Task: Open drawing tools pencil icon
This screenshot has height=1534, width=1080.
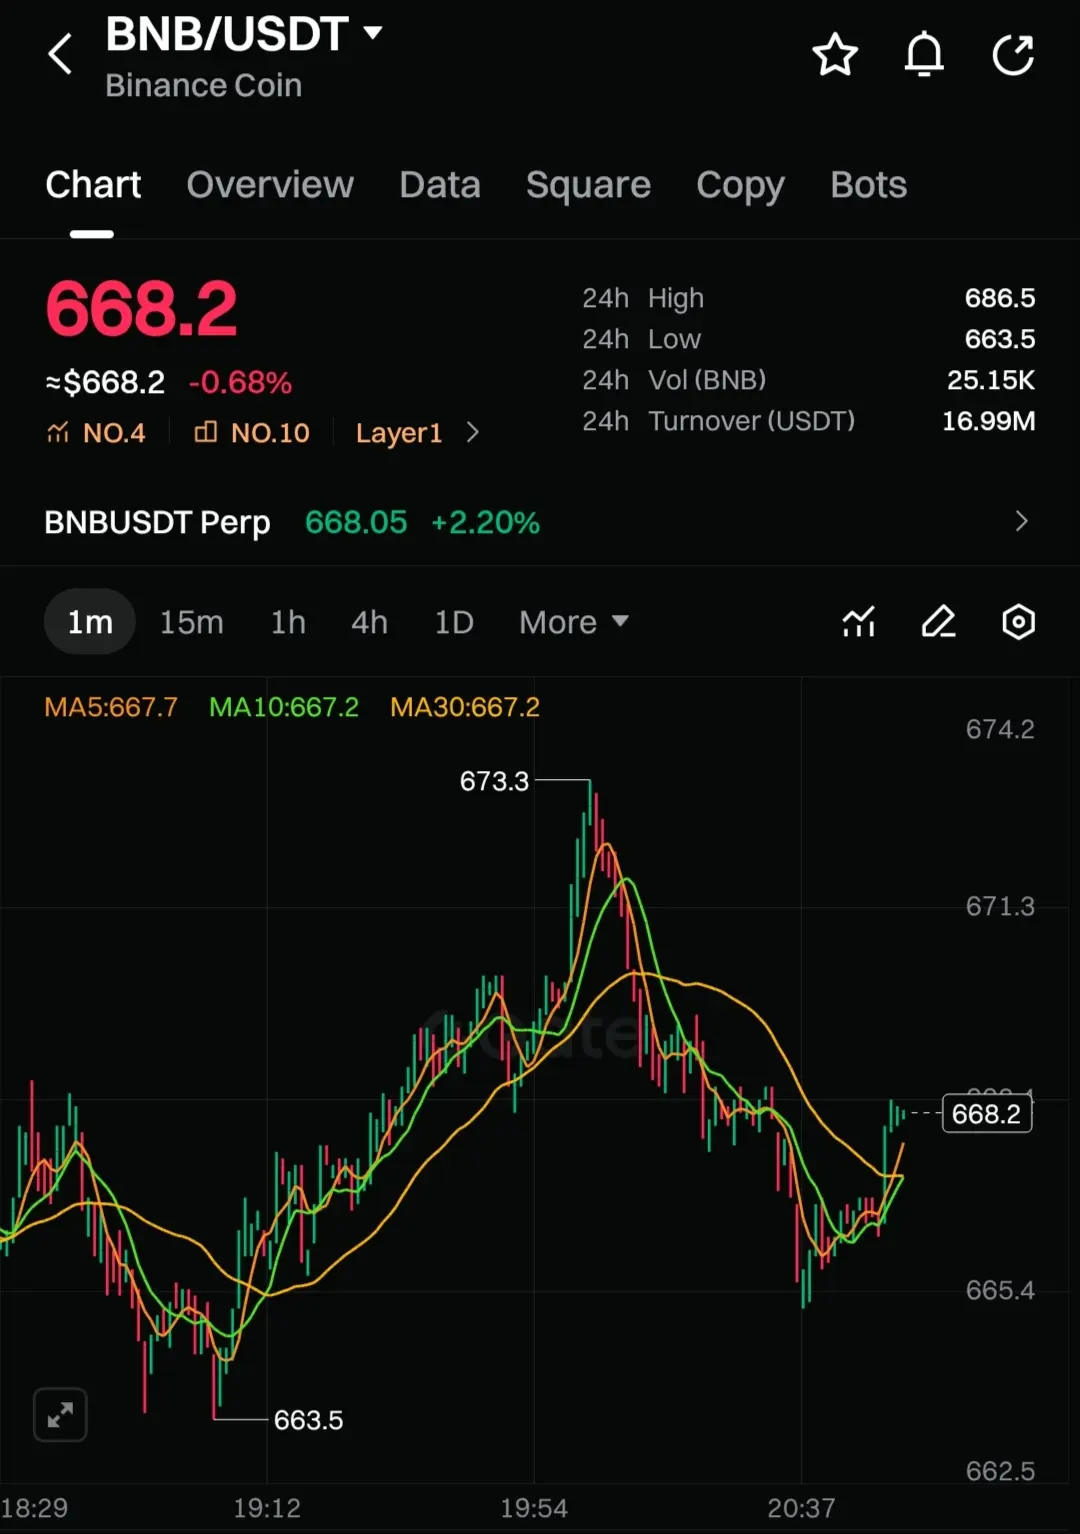Action: 938,622
